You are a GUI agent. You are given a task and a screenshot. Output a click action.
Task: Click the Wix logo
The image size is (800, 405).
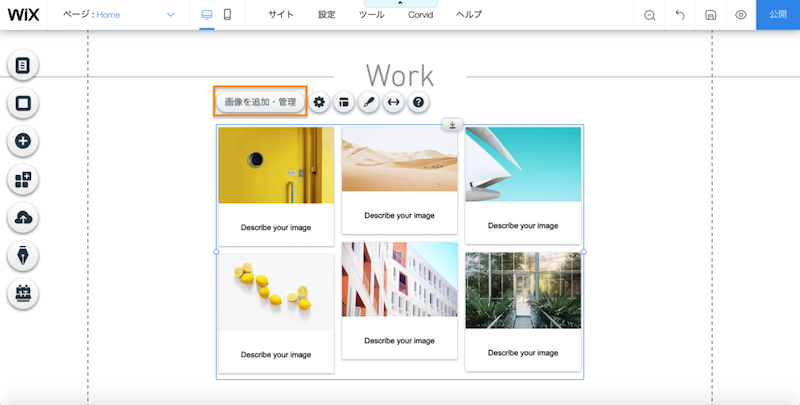click(x=23, y=15)
